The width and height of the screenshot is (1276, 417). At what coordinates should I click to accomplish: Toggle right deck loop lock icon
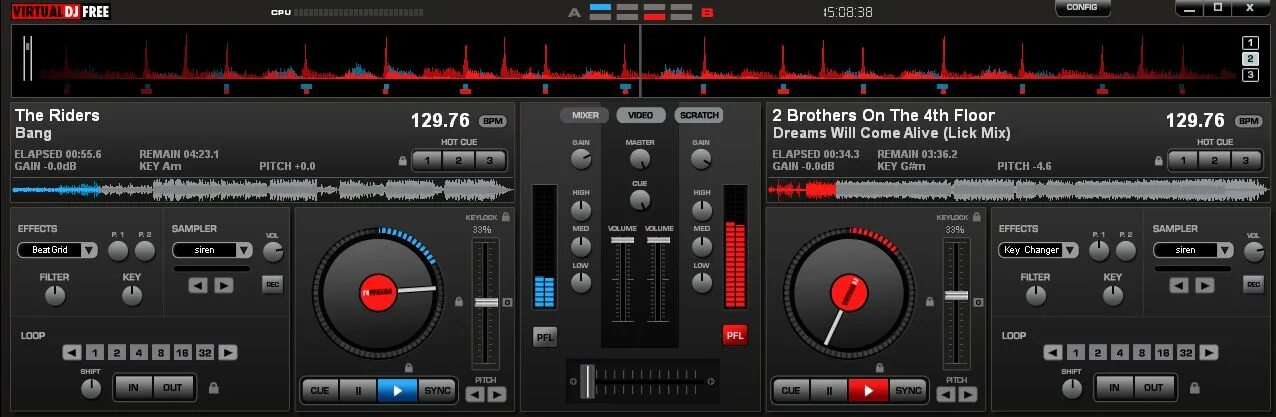click(1193, 388)
